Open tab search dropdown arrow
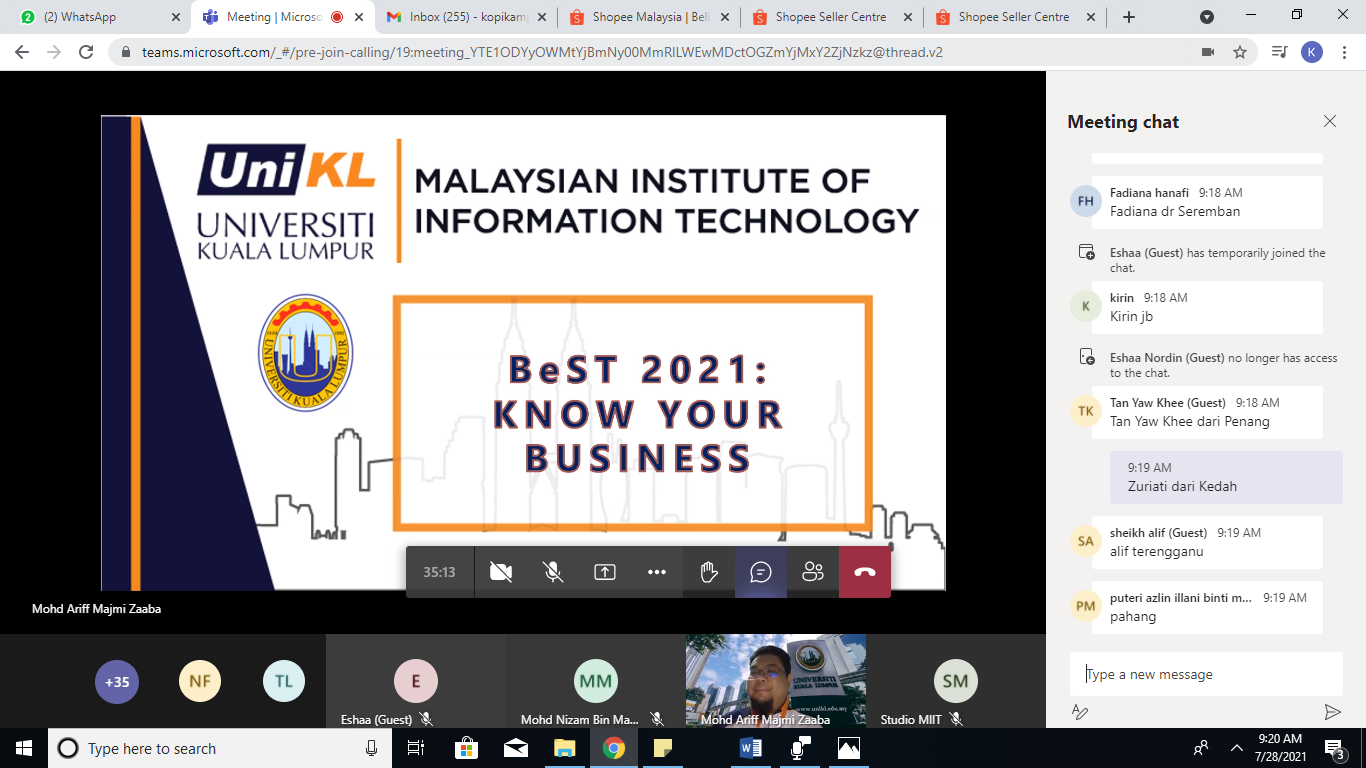The image size is (1366, 768). tap(1207, 17)
